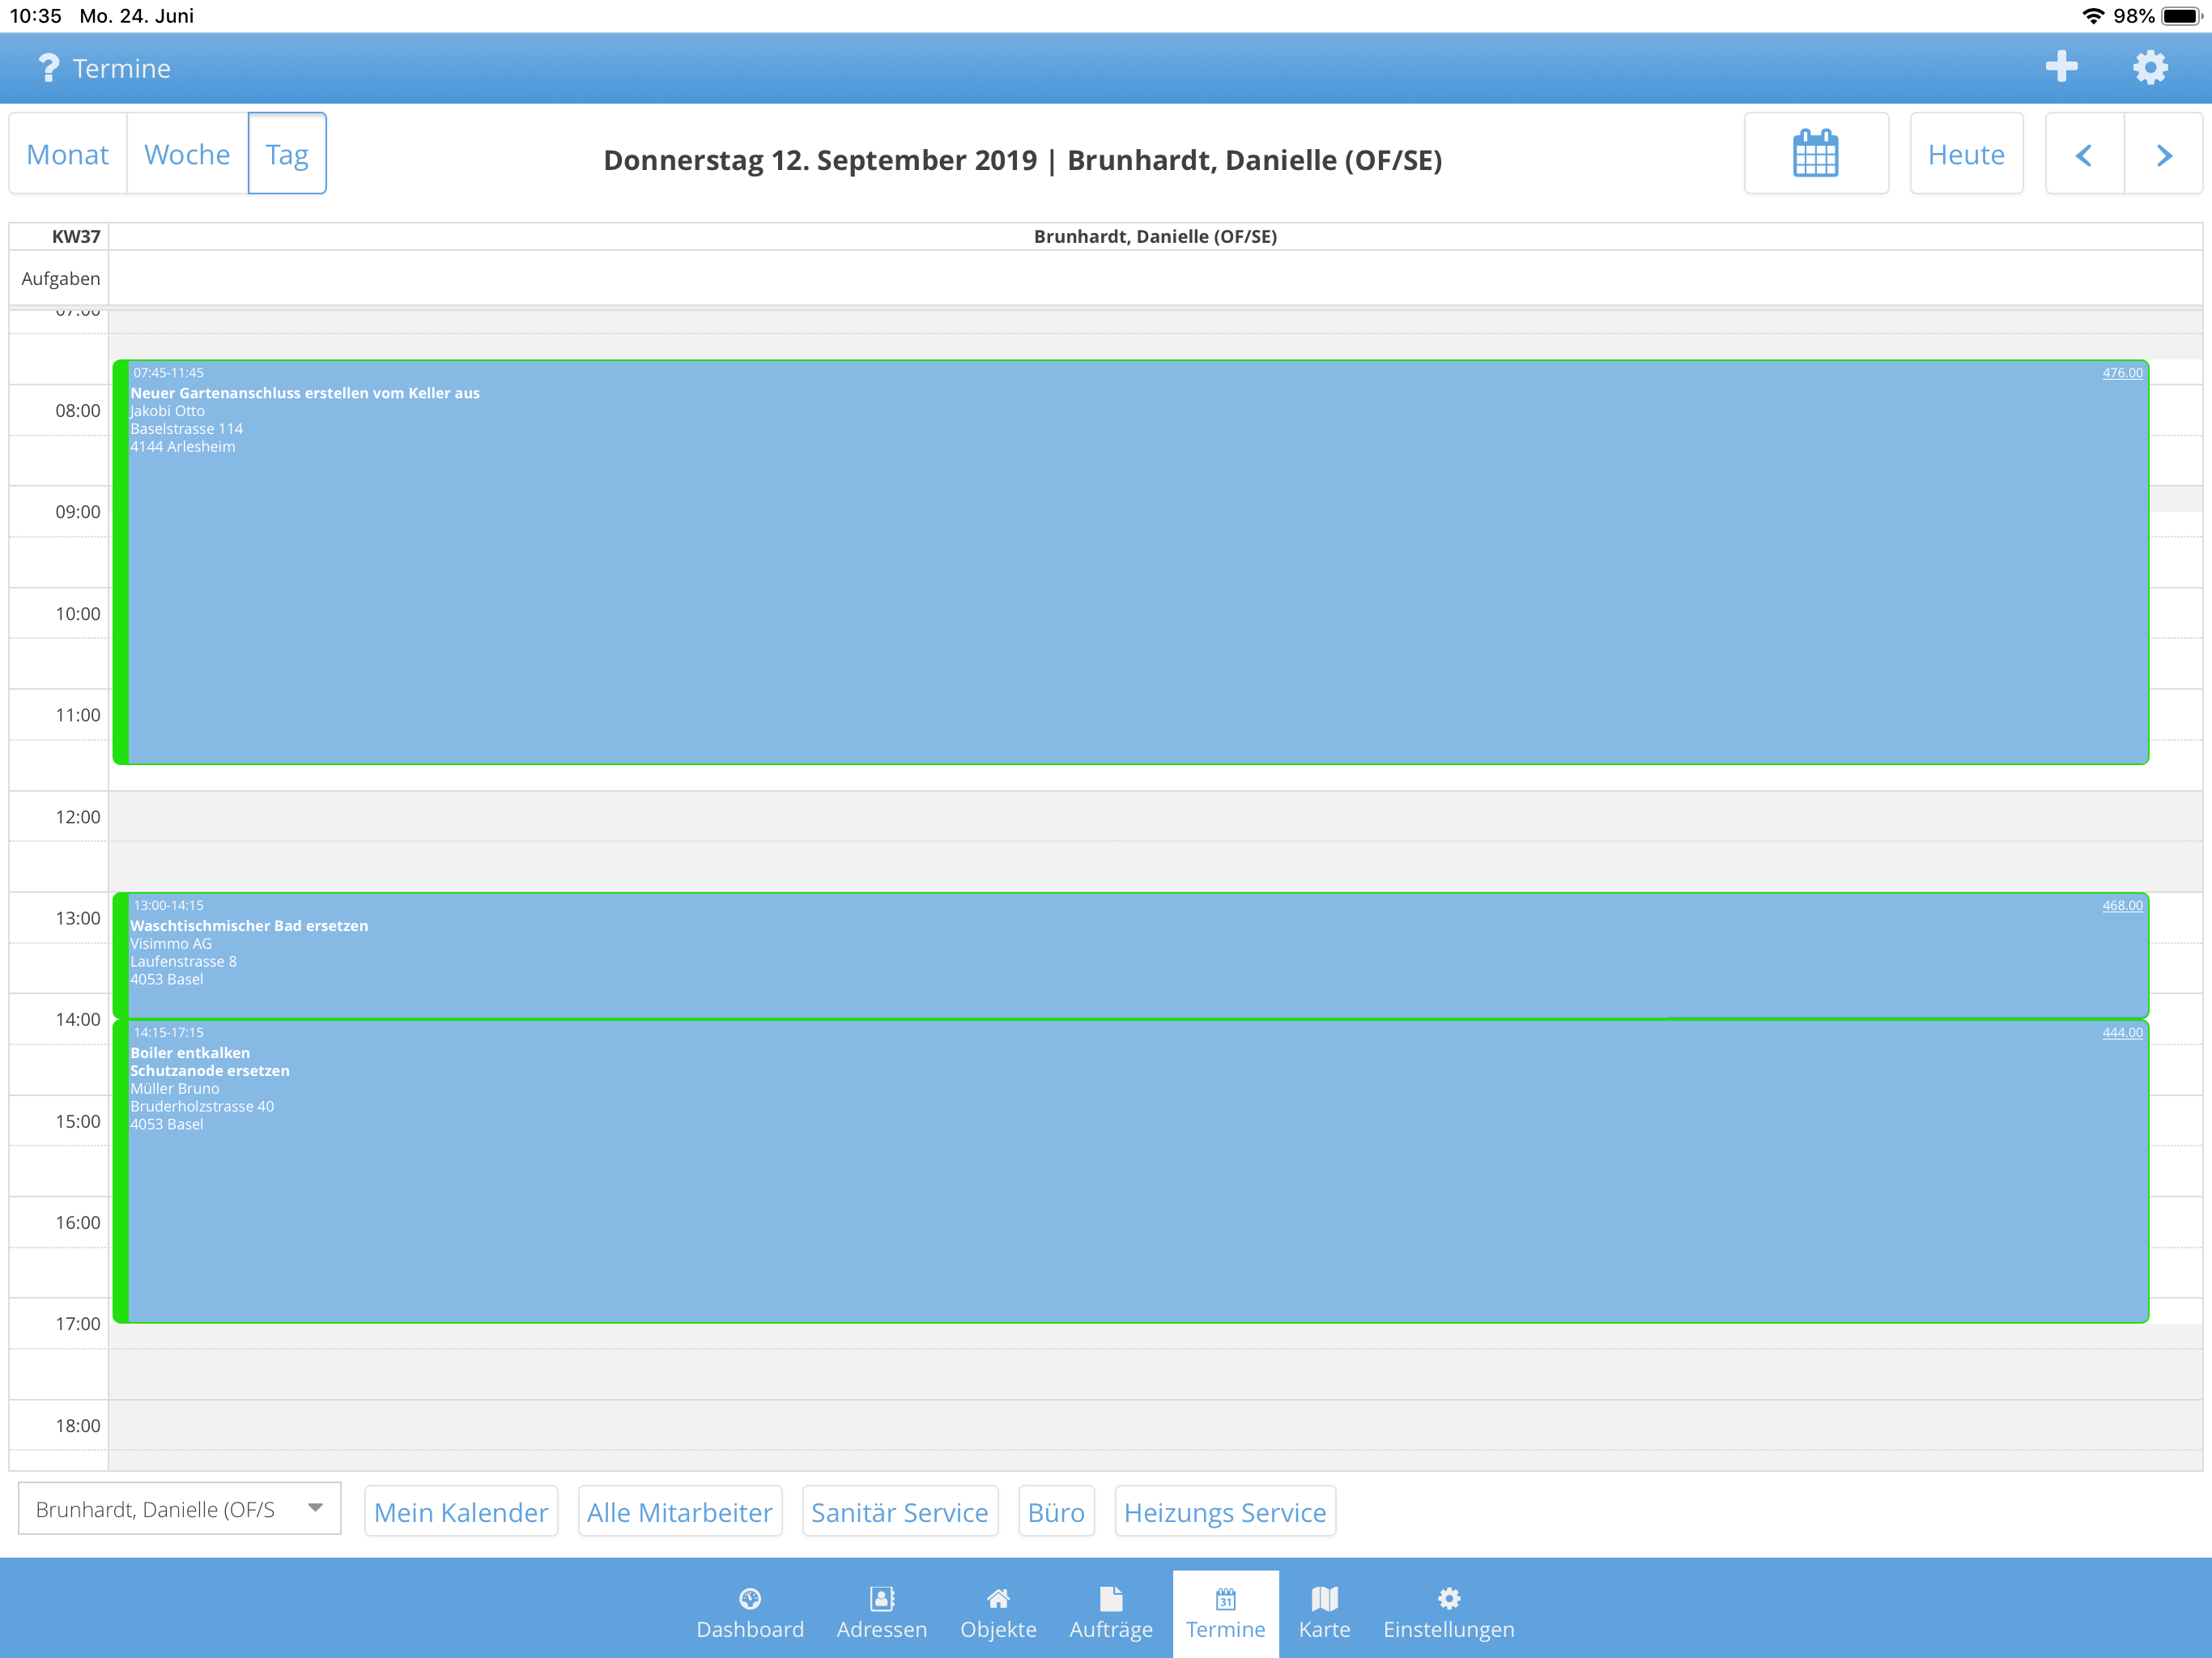This screenshot has height=1658, width=2212.
Task: Filter by Sanitär Service group
Action: [x=900, y=1512]
